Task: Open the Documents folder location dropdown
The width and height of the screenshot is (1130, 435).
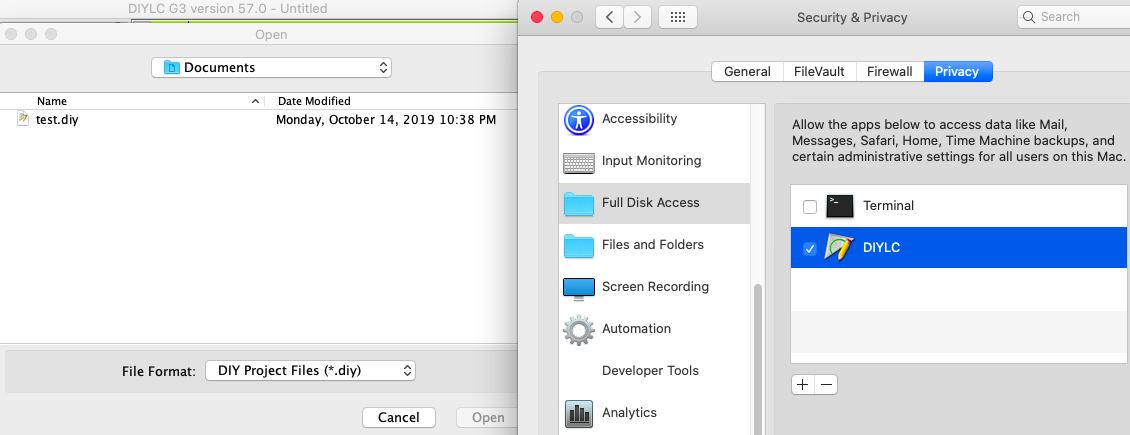Action: pyautogui.click(x=271, y=68)
